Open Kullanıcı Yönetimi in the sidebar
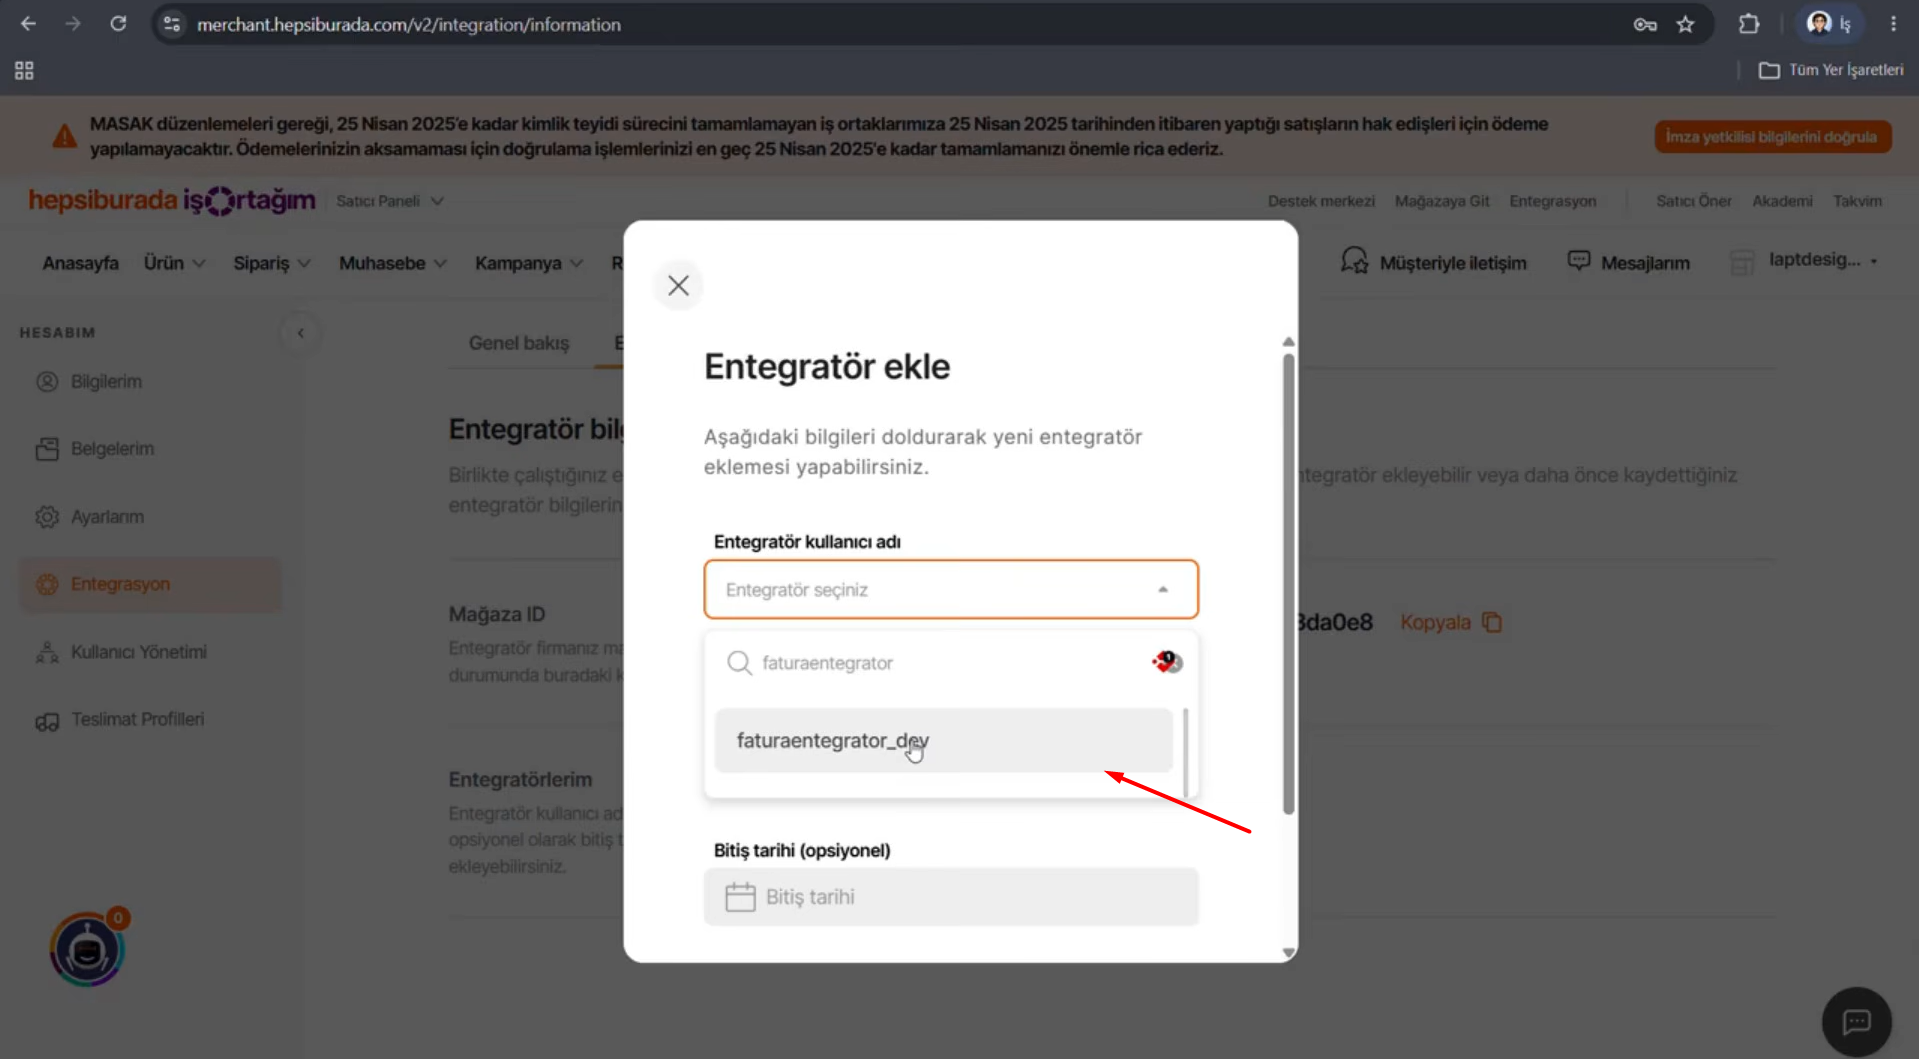This screenshot has height=1059, width=1919. point(139,652)
